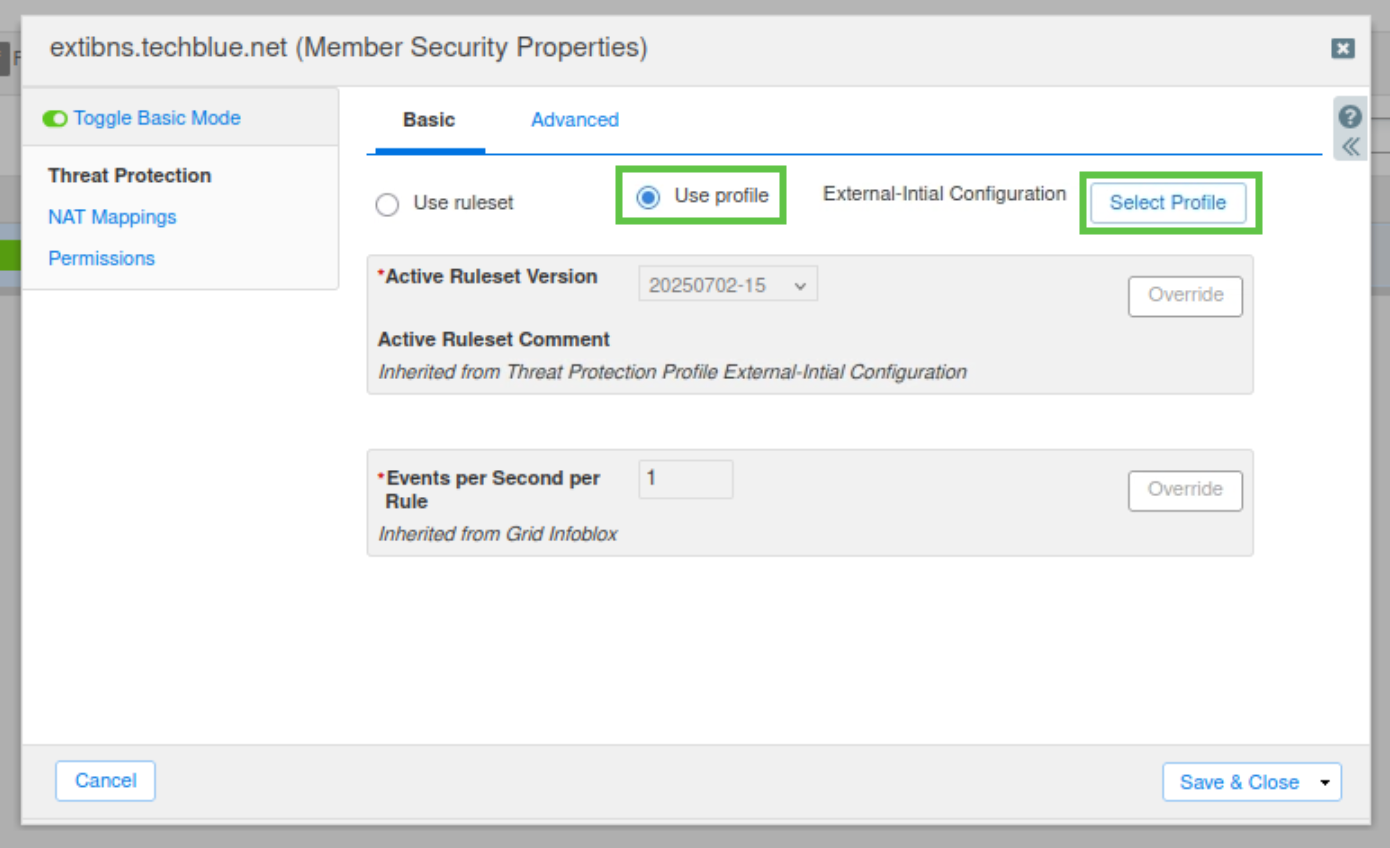
Task: Switch to the Basic tab
Action: tap(428, 120)
